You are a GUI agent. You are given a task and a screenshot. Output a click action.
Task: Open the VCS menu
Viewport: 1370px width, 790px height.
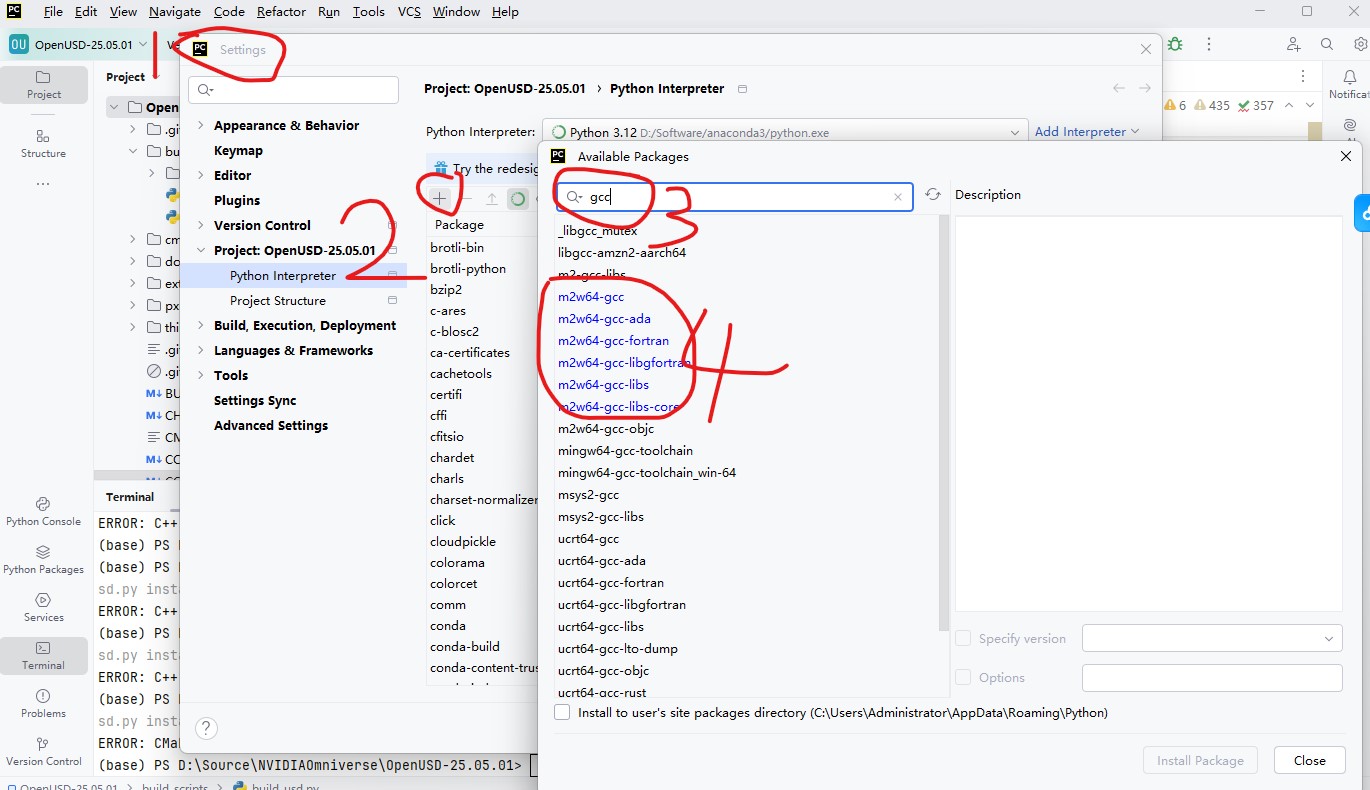point(409,12)
